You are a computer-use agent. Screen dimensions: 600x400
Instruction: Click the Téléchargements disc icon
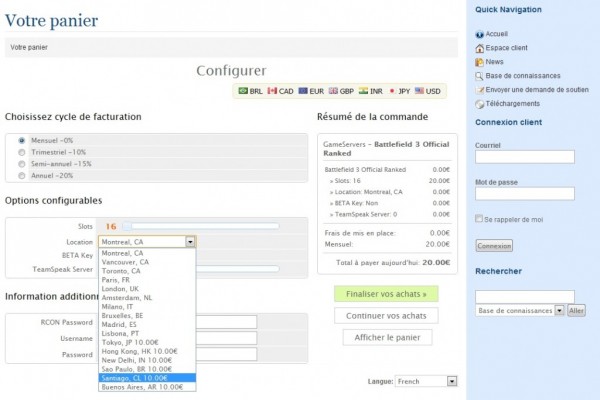(x=479, y=104)
